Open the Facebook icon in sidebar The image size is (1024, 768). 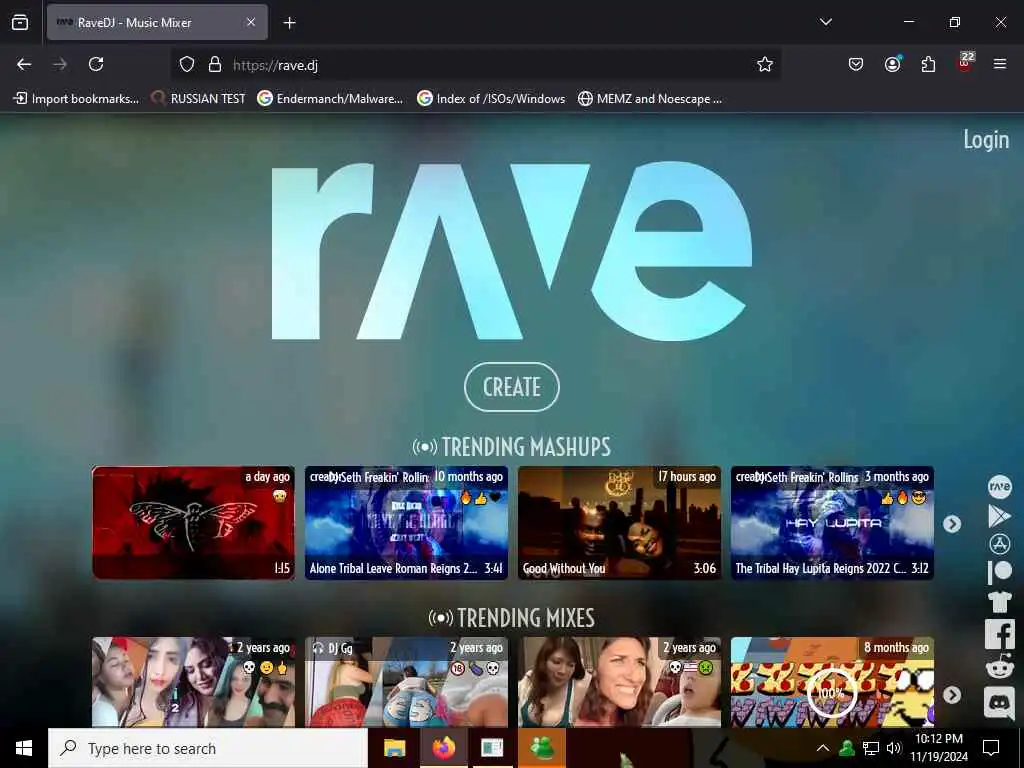pos(999,634)
